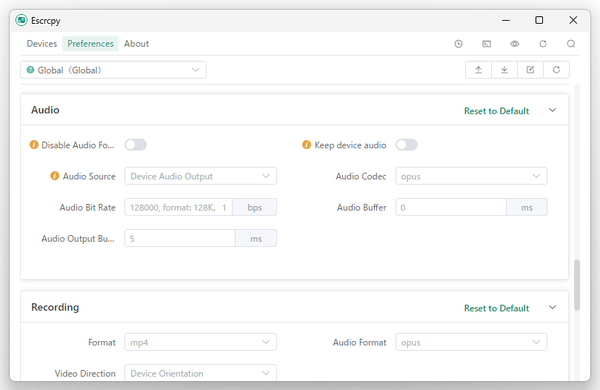
Task: Click Reset to Default for Audio
Action: 496,111
